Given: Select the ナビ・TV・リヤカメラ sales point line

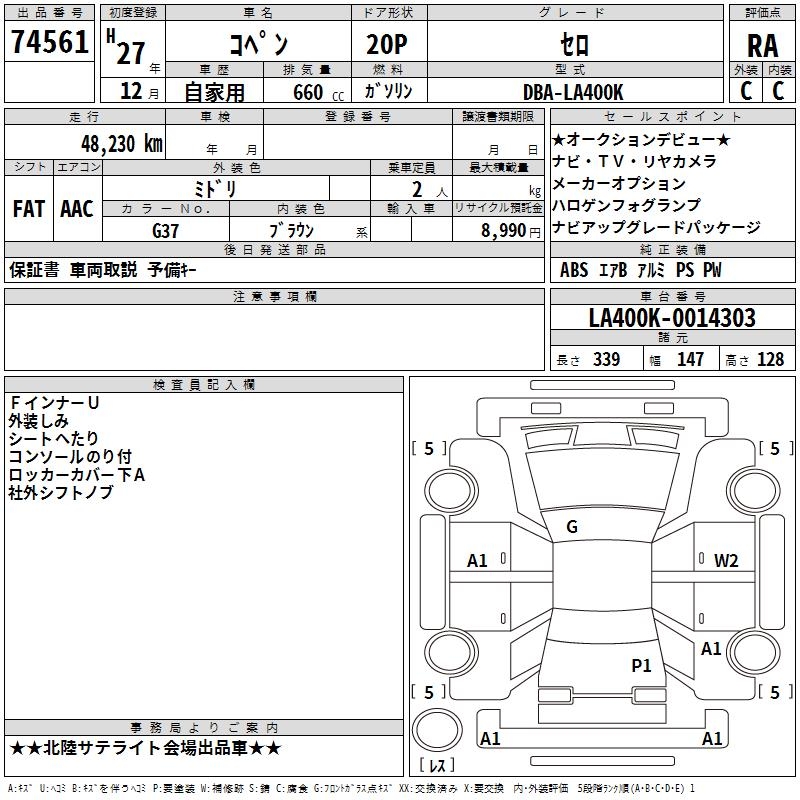Looking at the screenshot, I should coord(634,161).
